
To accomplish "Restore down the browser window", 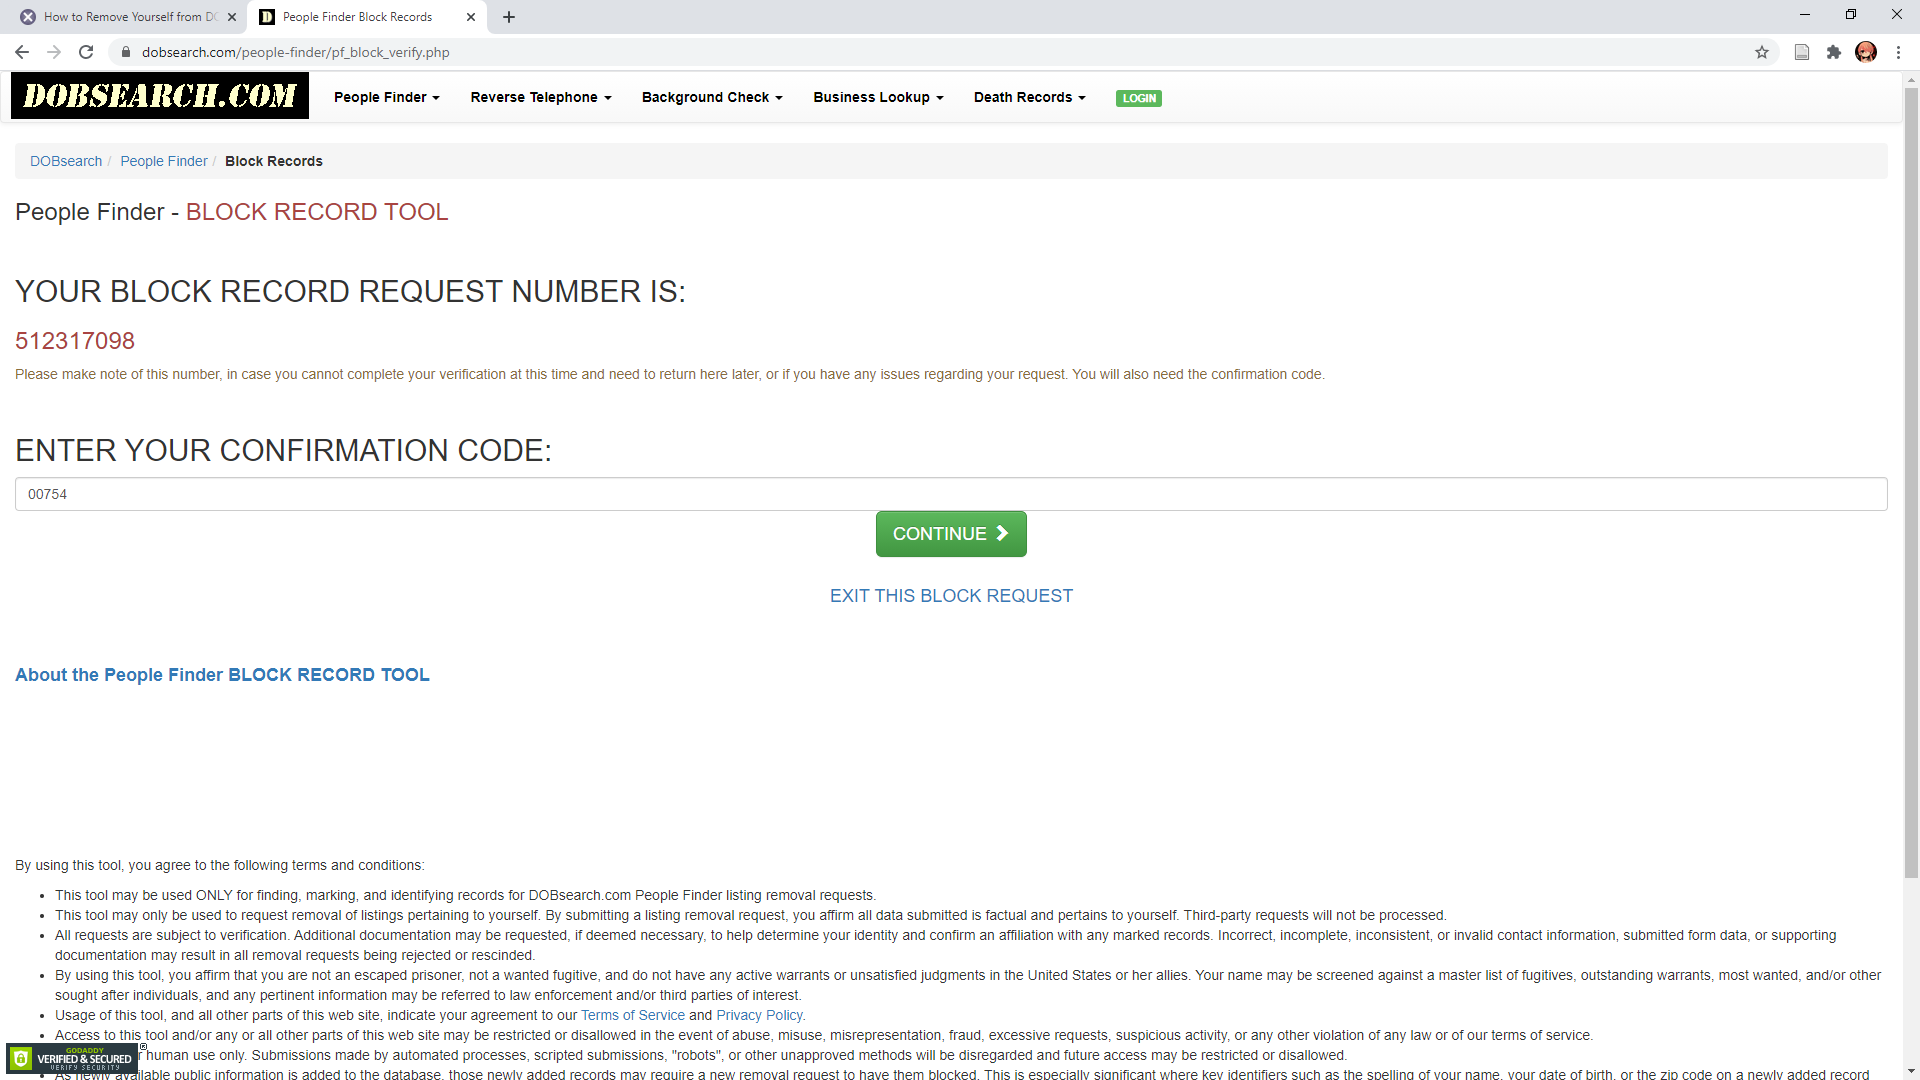I will (x=1851, y=15).
